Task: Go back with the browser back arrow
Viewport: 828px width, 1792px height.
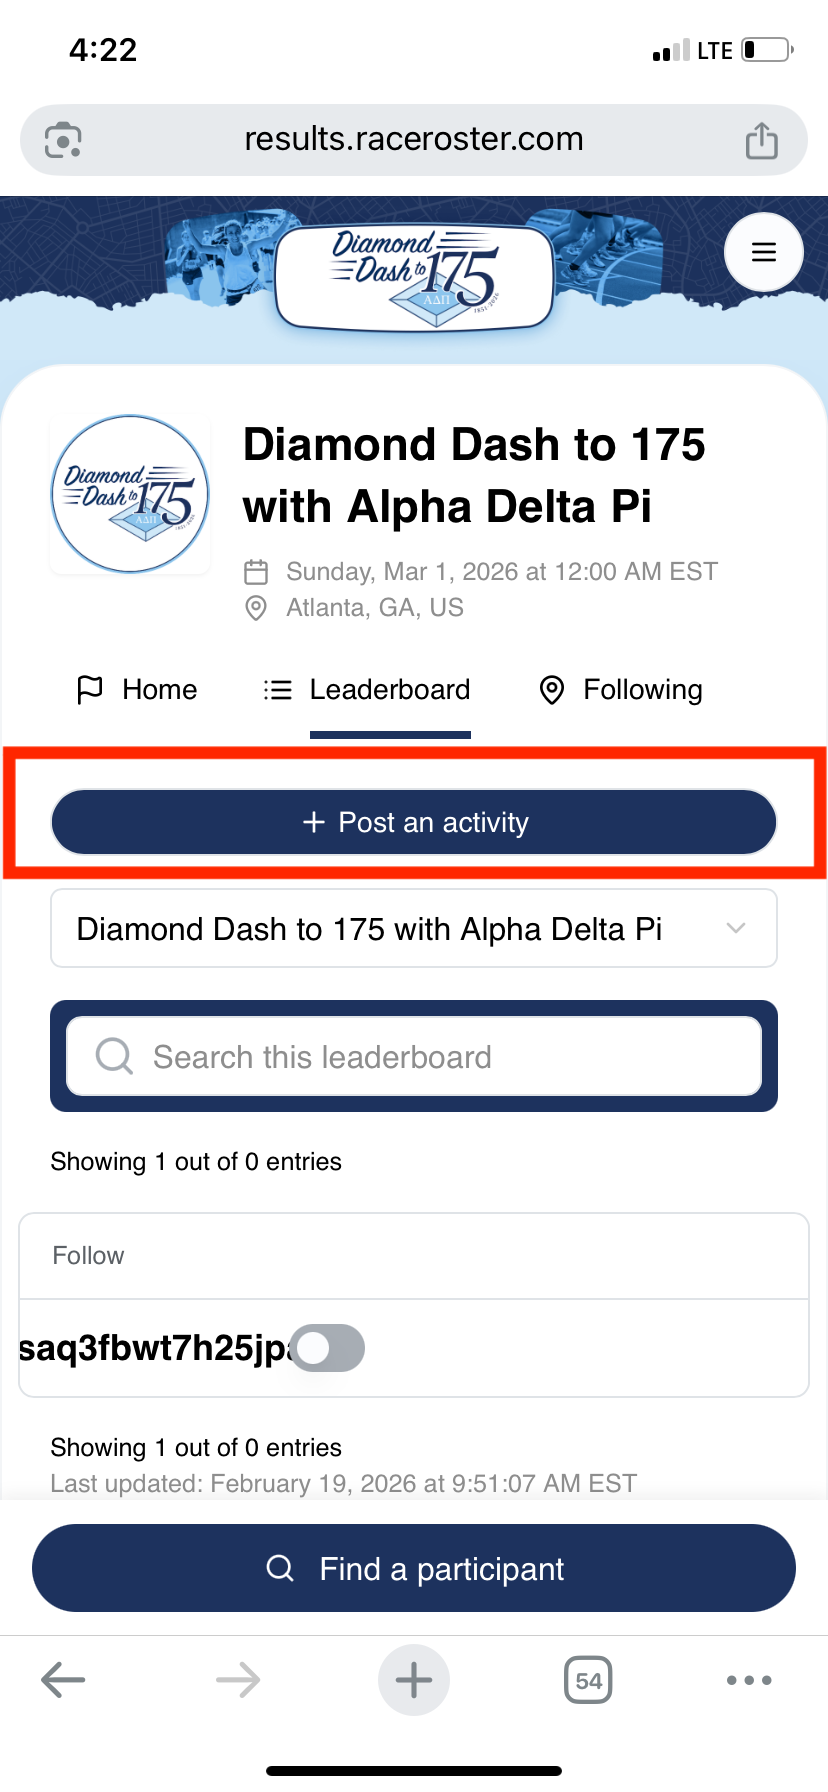Action: [x=63, y=1680]
